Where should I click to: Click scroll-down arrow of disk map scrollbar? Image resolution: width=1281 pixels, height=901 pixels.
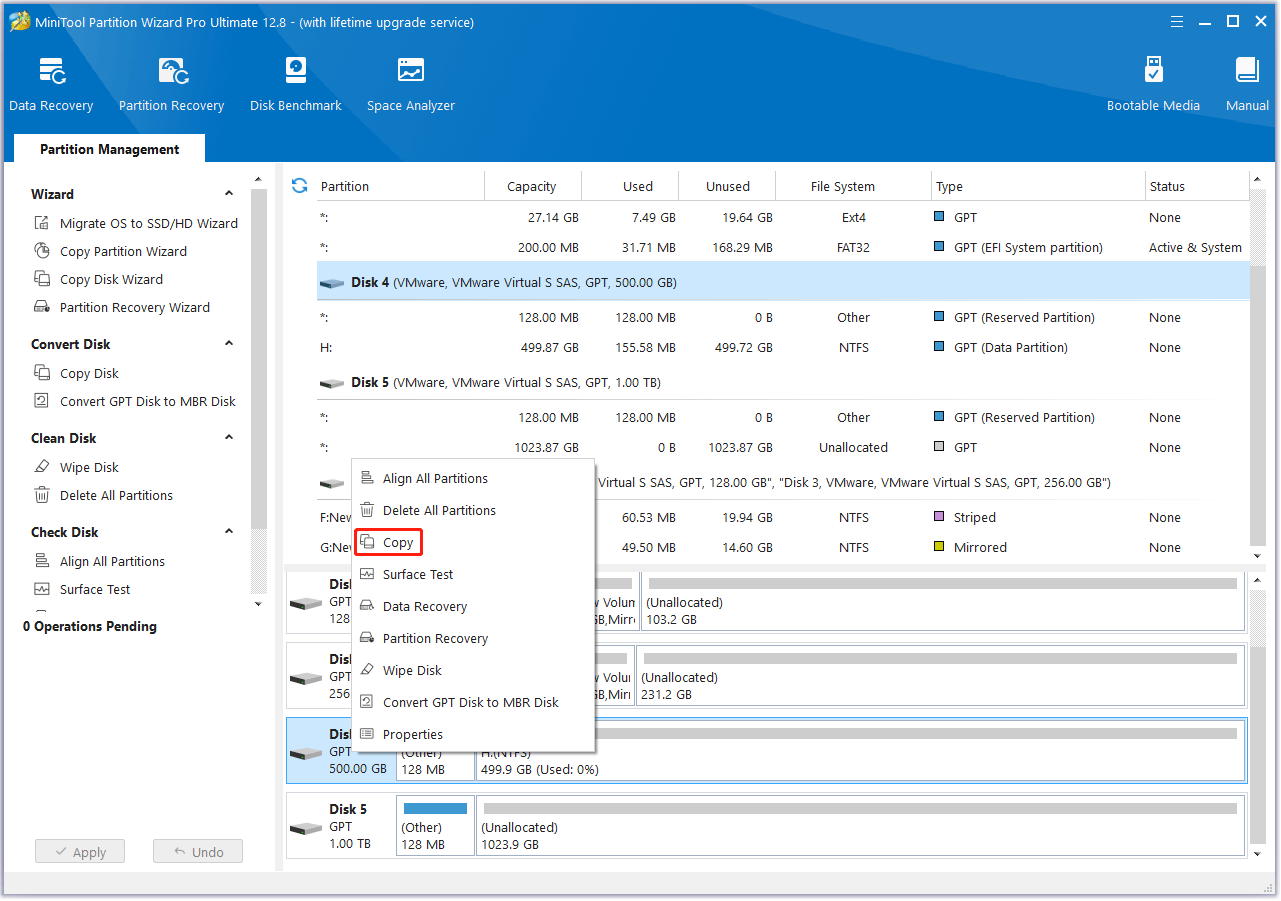(1258, 855)
